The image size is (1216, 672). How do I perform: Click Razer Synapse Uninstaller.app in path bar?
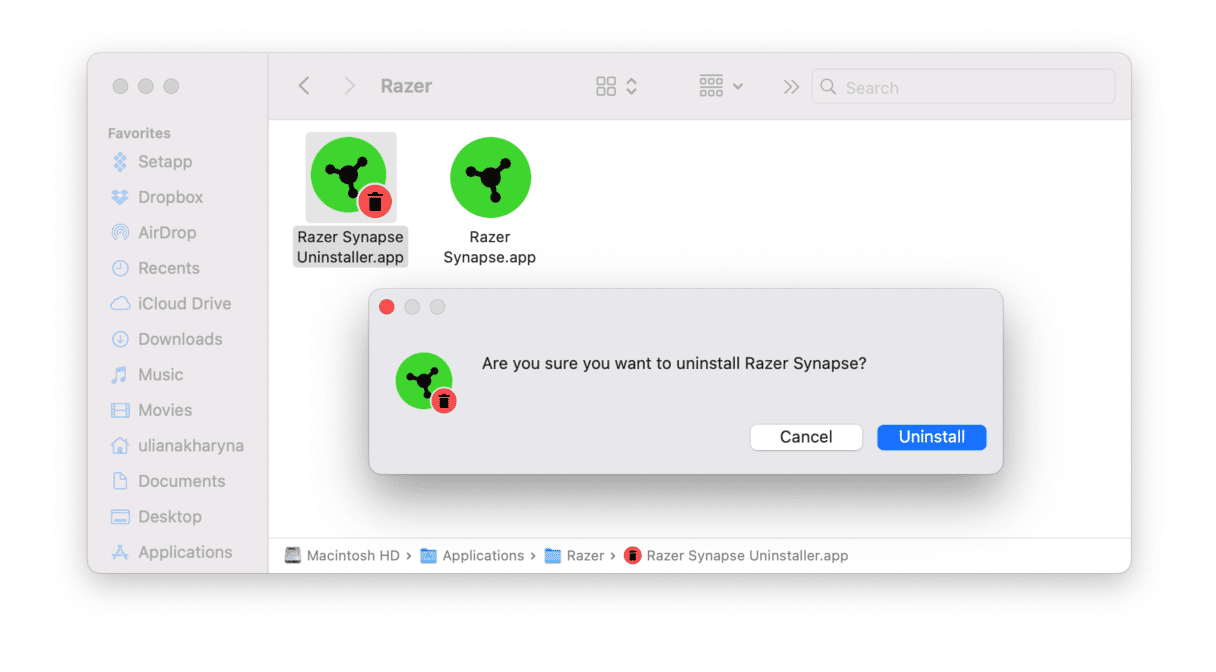(x=737, y=555)
